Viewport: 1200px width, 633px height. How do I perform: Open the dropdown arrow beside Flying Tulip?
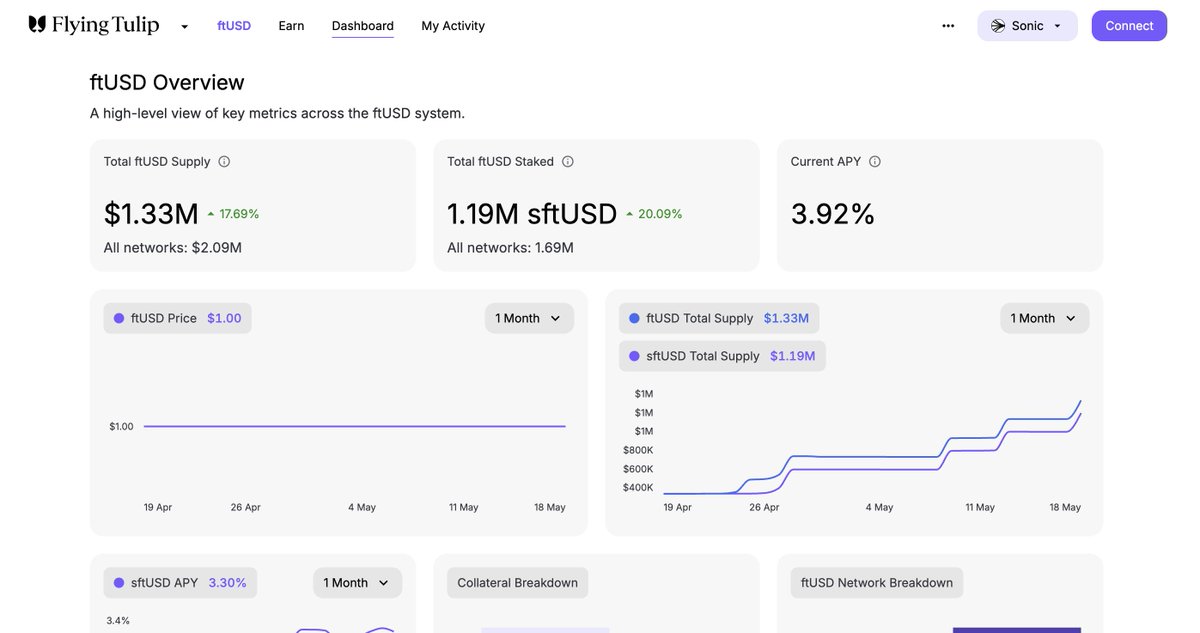184,26
